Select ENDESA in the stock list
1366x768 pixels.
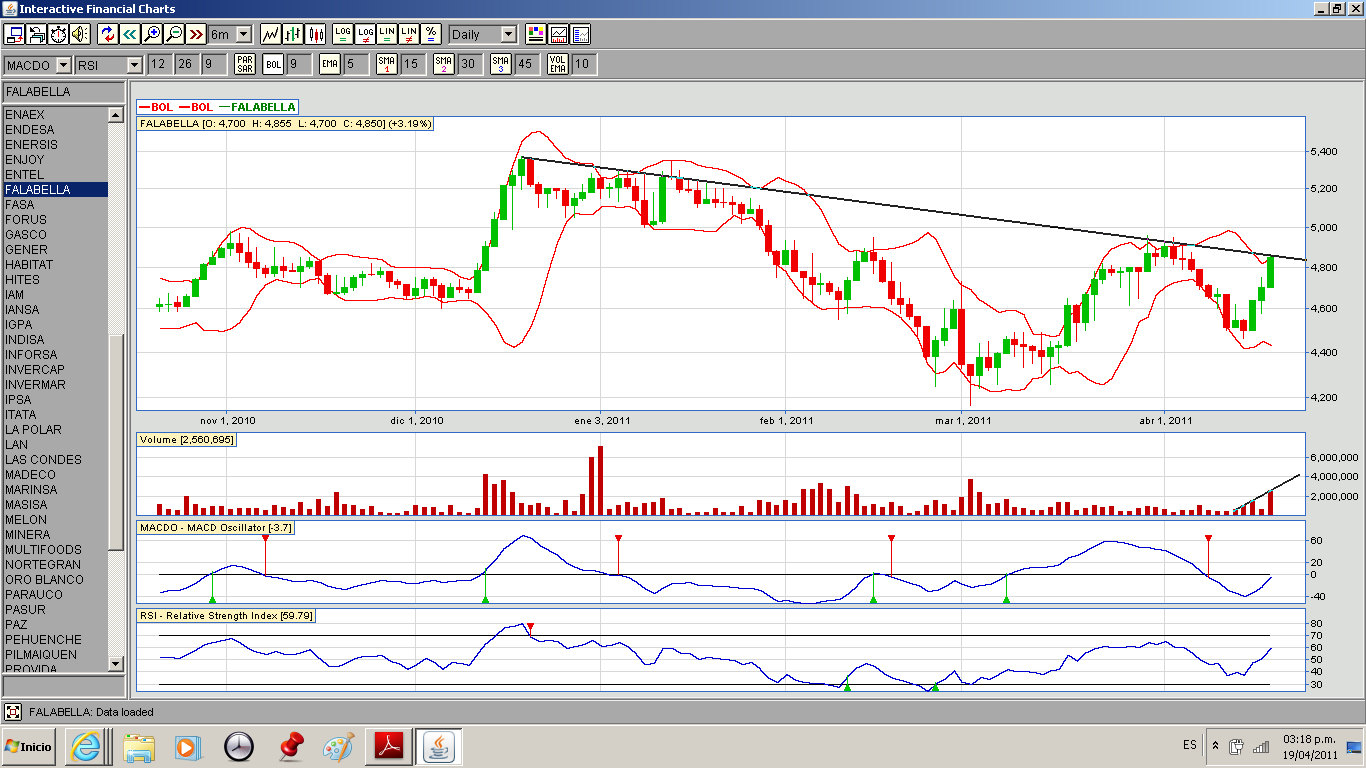pyautogui.click(x=30, y=129)
